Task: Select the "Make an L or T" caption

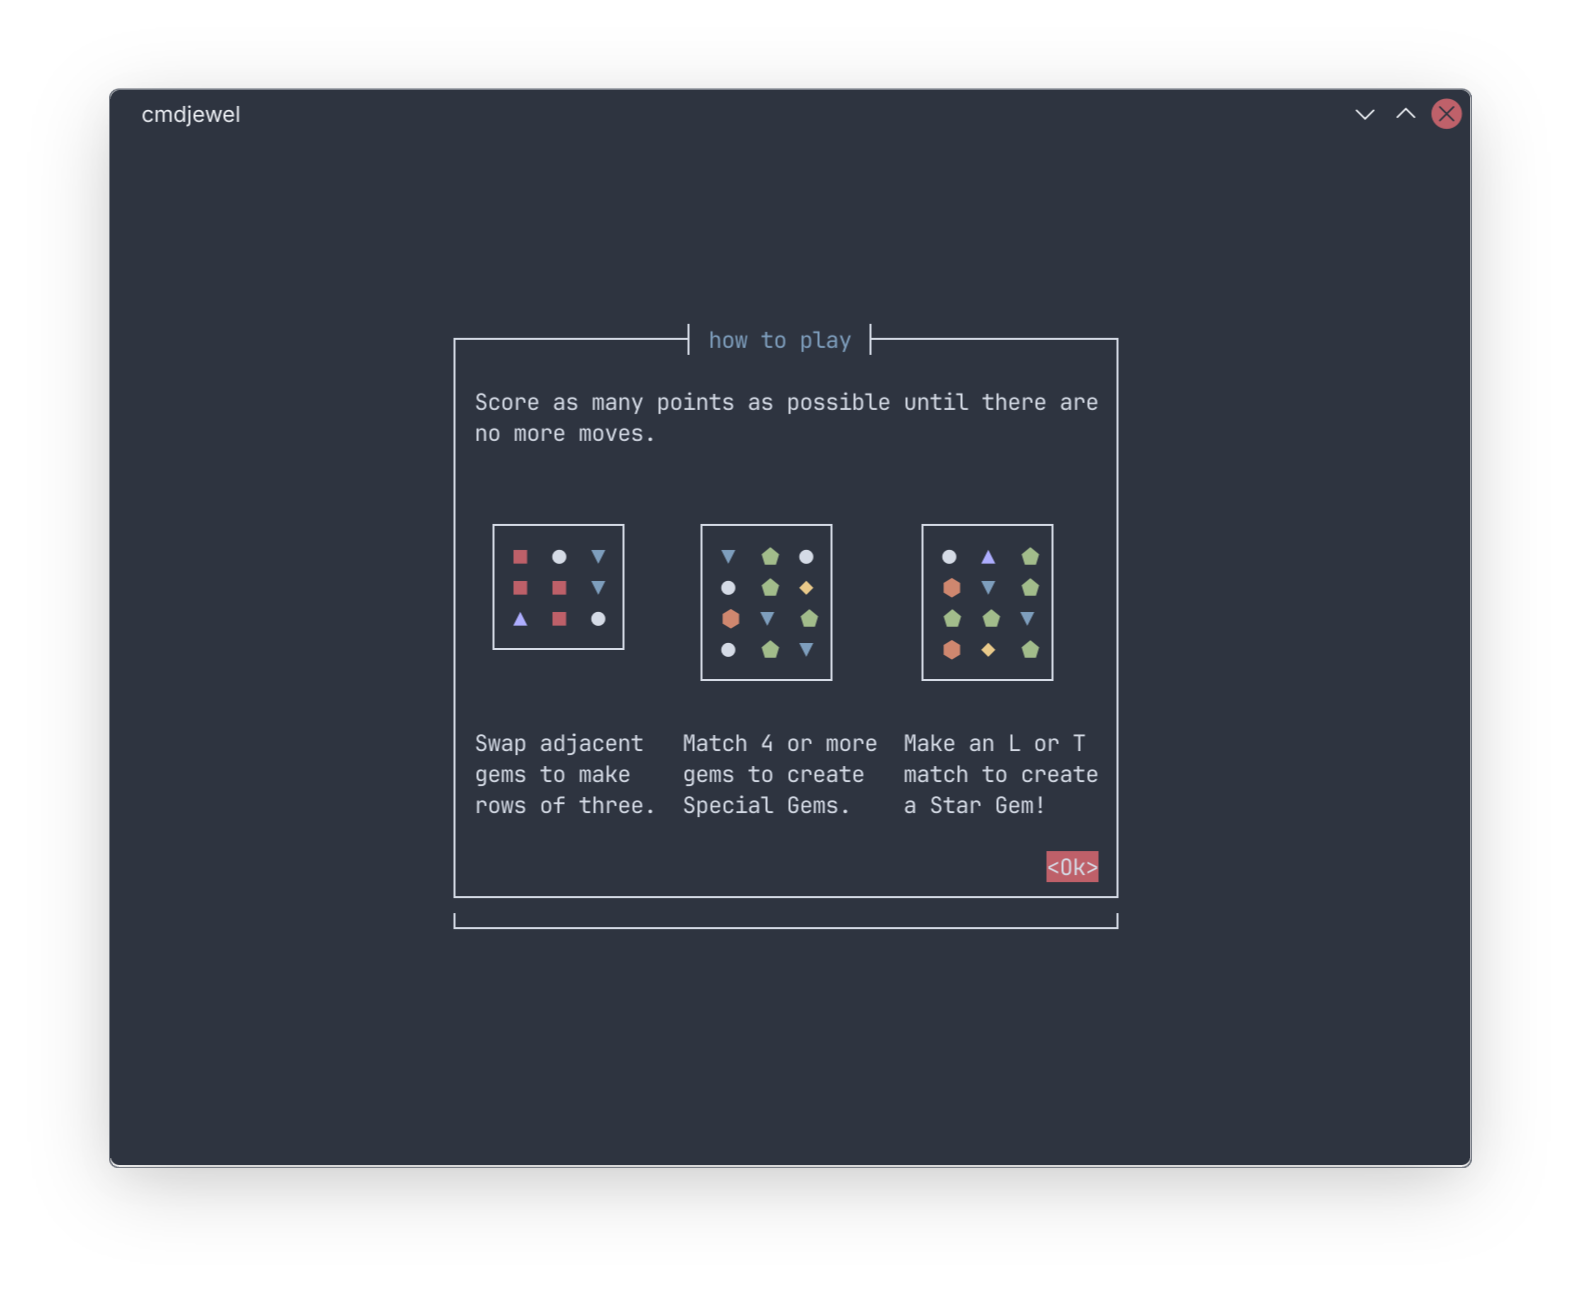Action: click(x=1001, y=774)
